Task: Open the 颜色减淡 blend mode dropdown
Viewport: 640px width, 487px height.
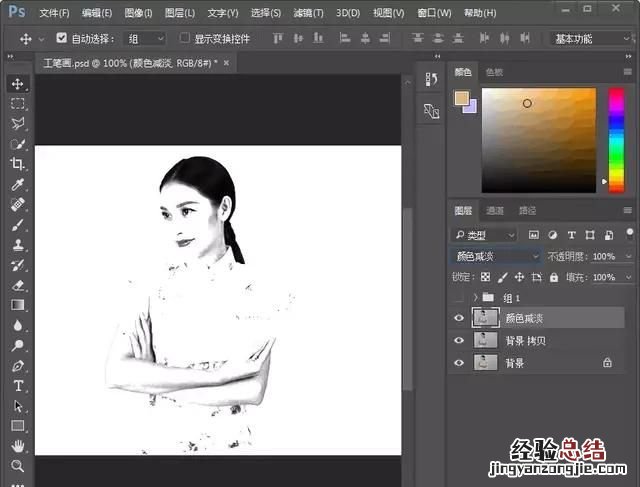Action: pyautogui.click(x=497, y=256)
